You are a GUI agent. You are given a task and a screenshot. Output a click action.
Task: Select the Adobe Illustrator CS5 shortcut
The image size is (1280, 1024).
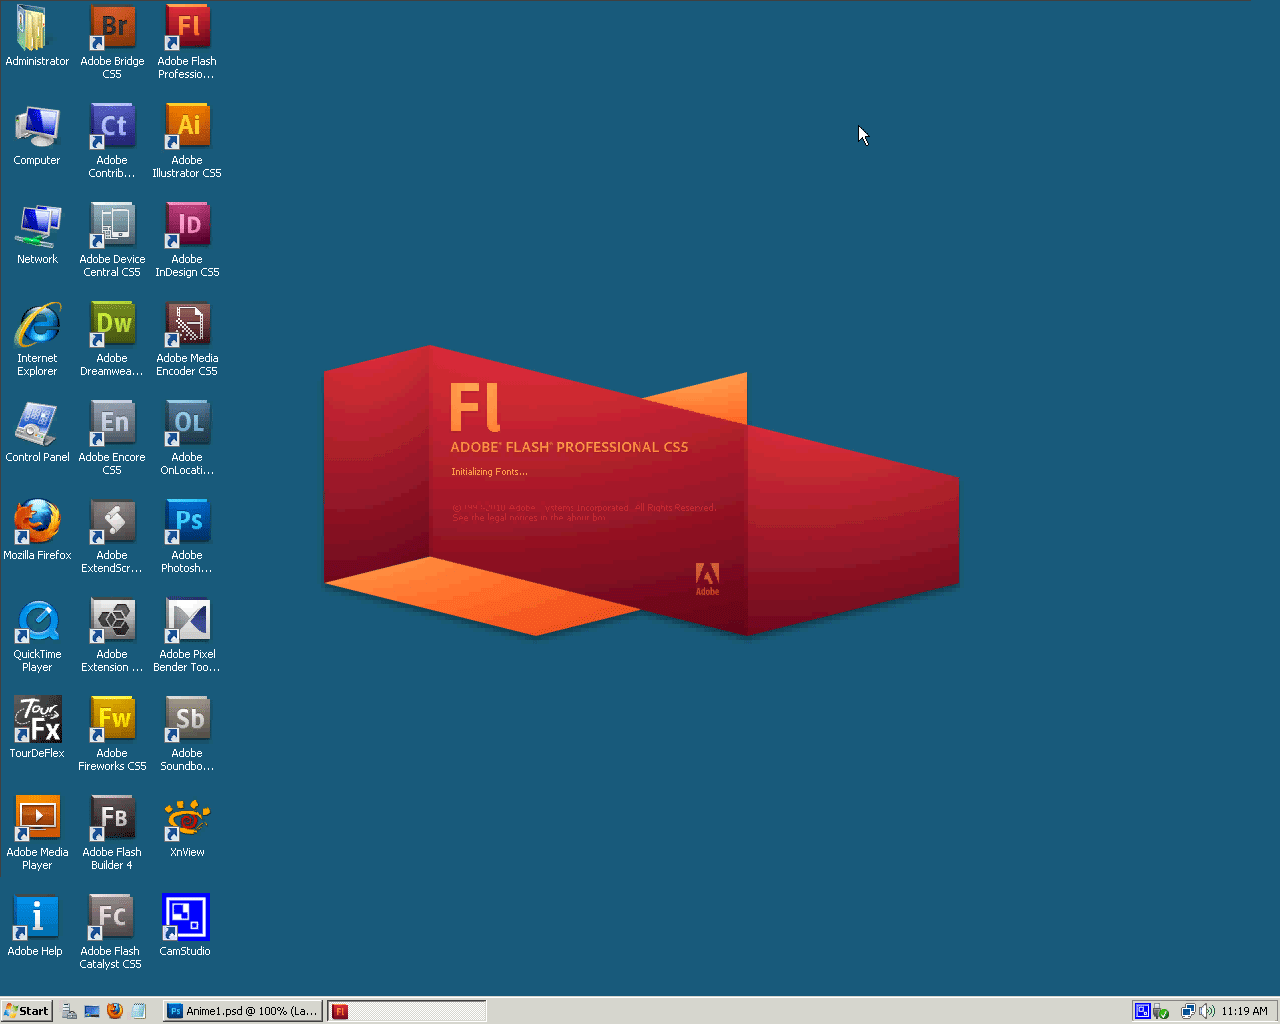pos(187,142)
